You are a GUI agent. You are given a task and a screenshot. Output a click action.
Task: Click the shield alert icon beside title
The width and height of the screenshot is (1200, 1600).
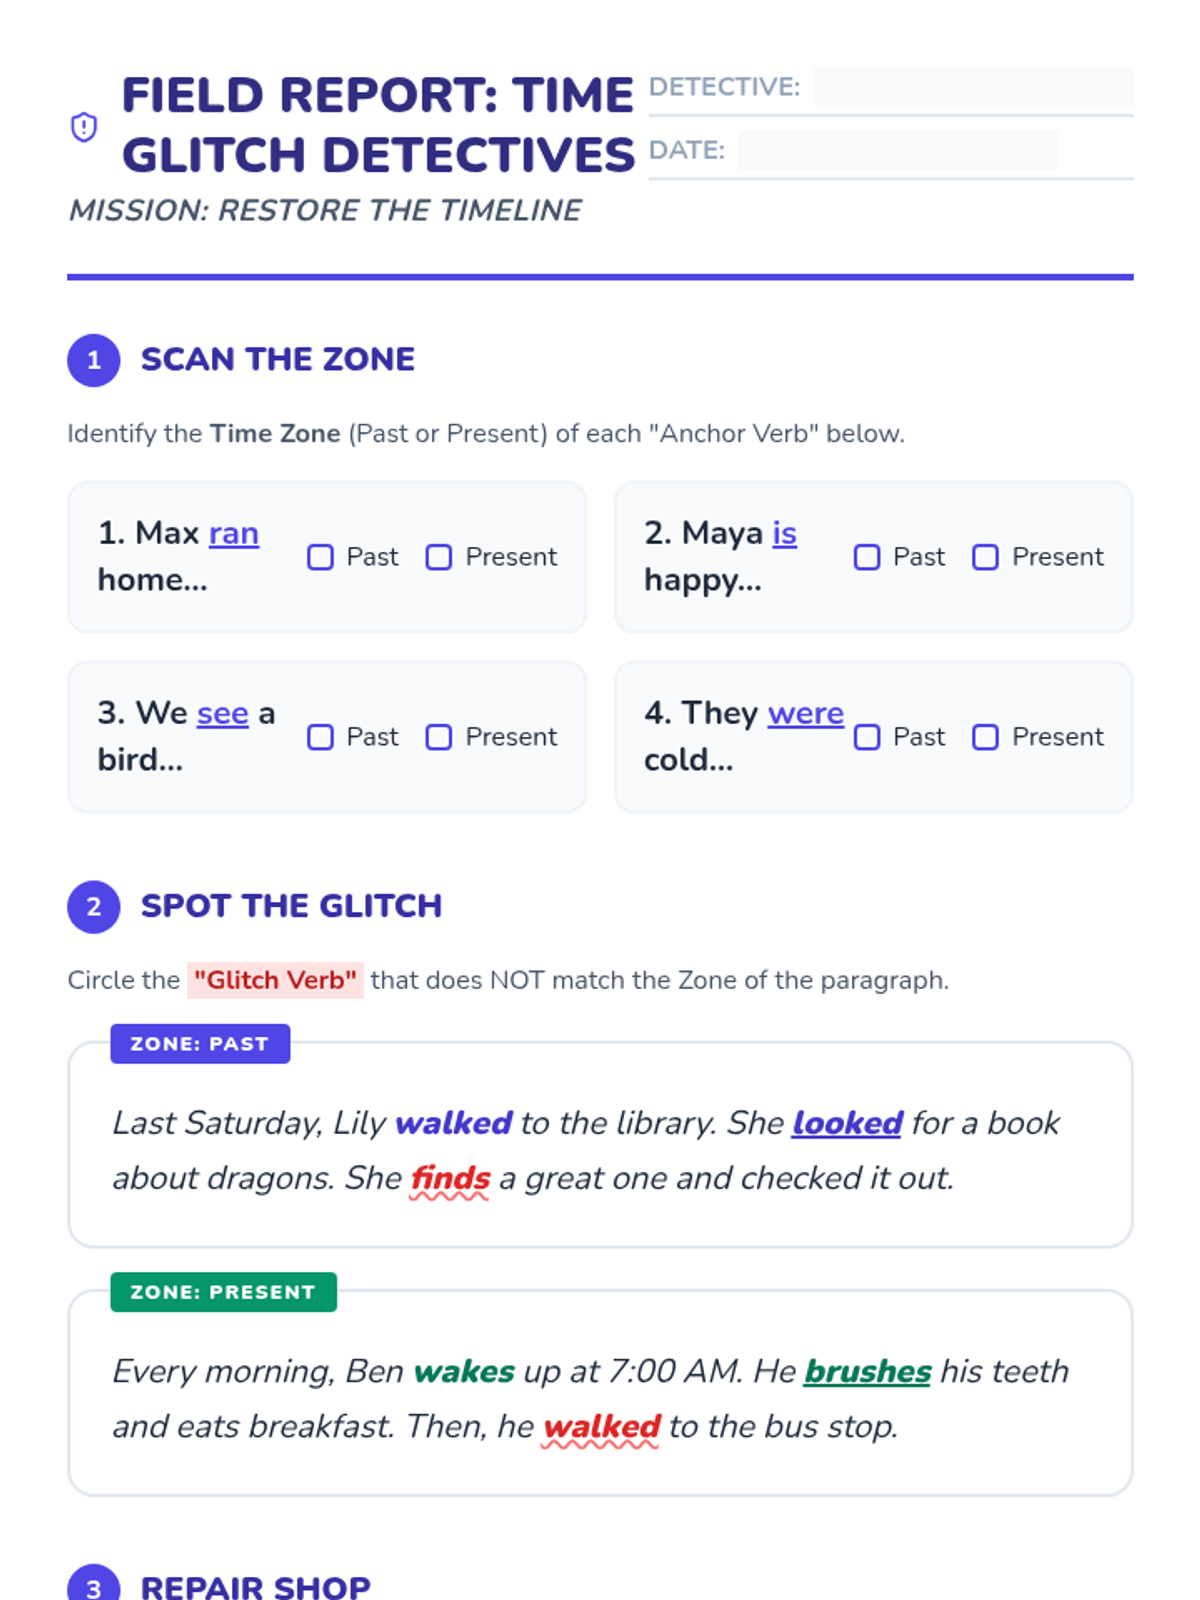click(84, 127)
